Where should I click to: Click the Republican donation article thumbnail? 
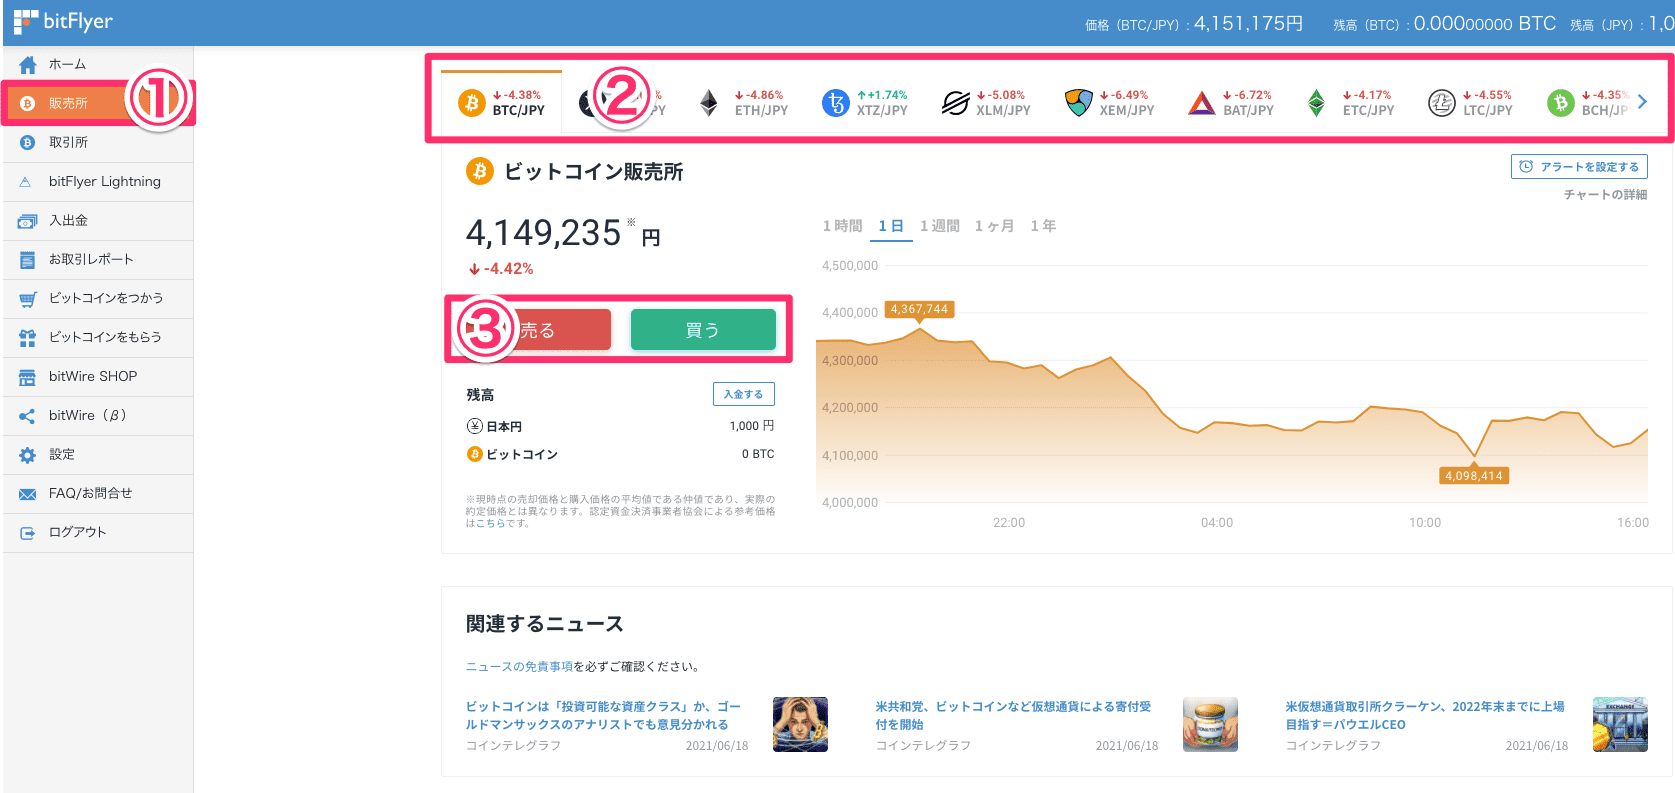coord(1210,725)
